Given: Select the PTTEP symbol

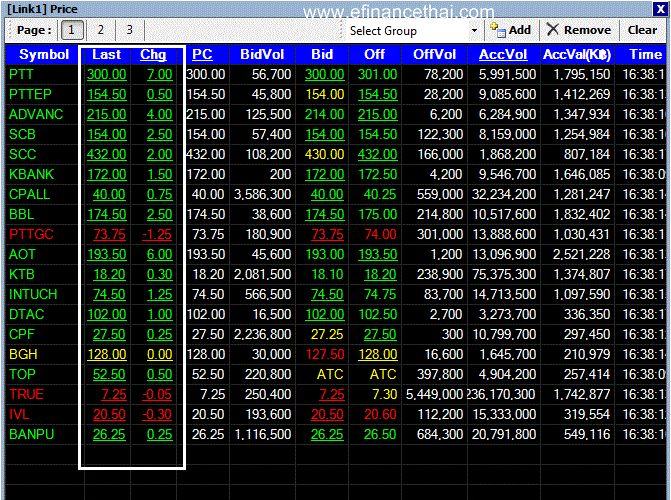Looking at the screenshot, I should [x=30, y=95].
